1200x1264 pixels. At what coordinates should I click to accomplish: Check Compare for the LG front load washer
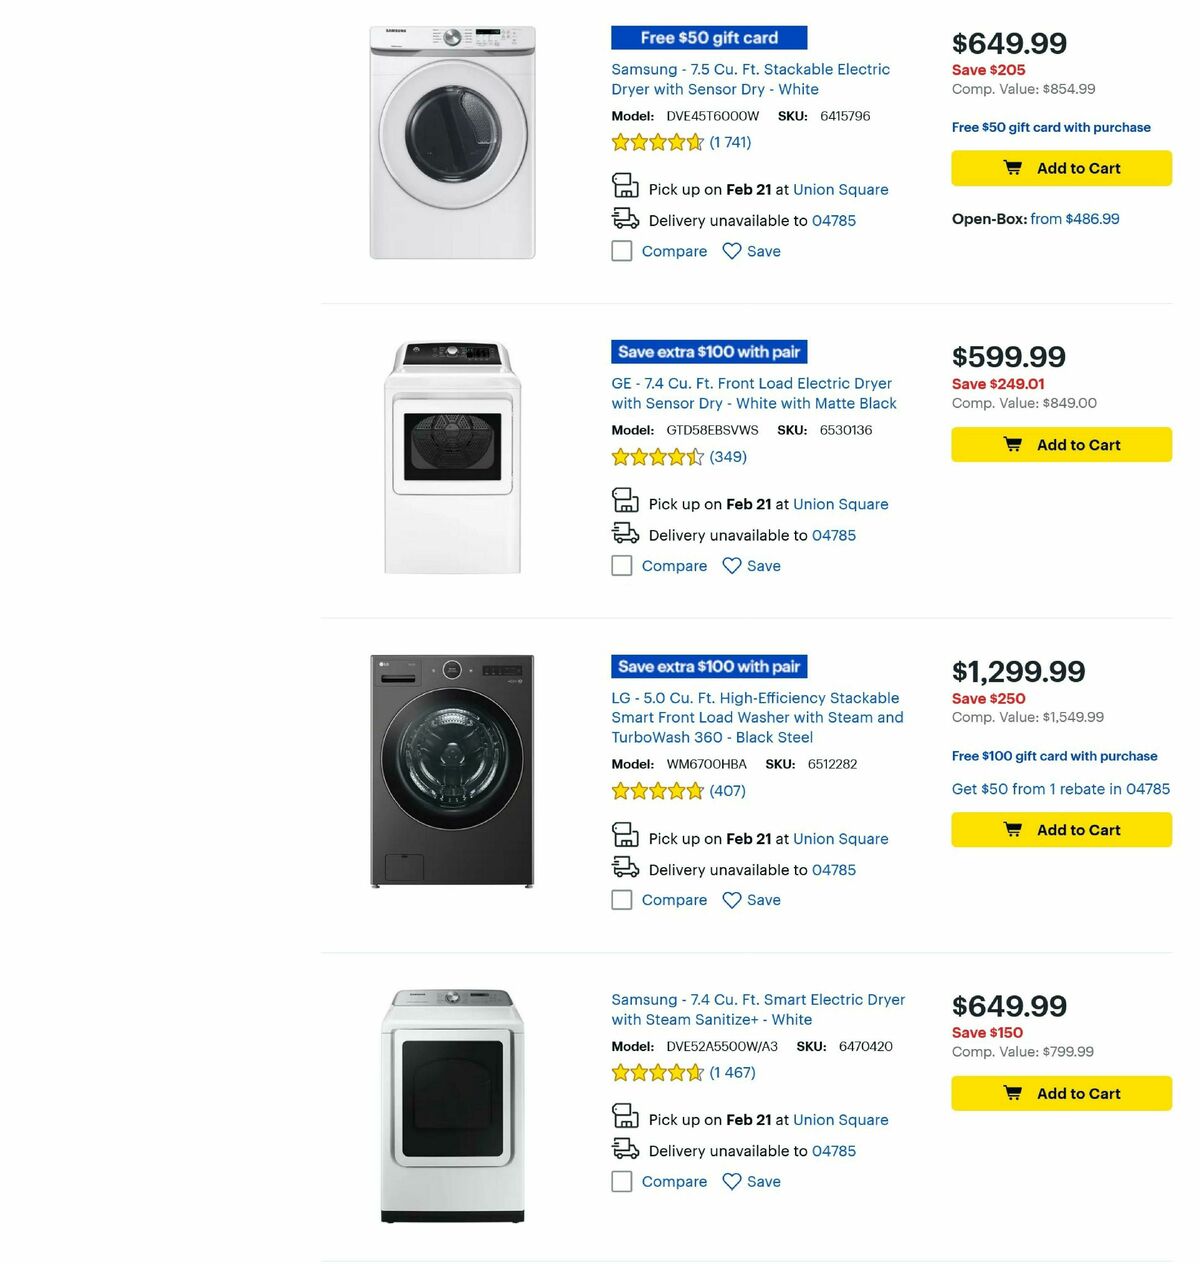coord(621,899)
